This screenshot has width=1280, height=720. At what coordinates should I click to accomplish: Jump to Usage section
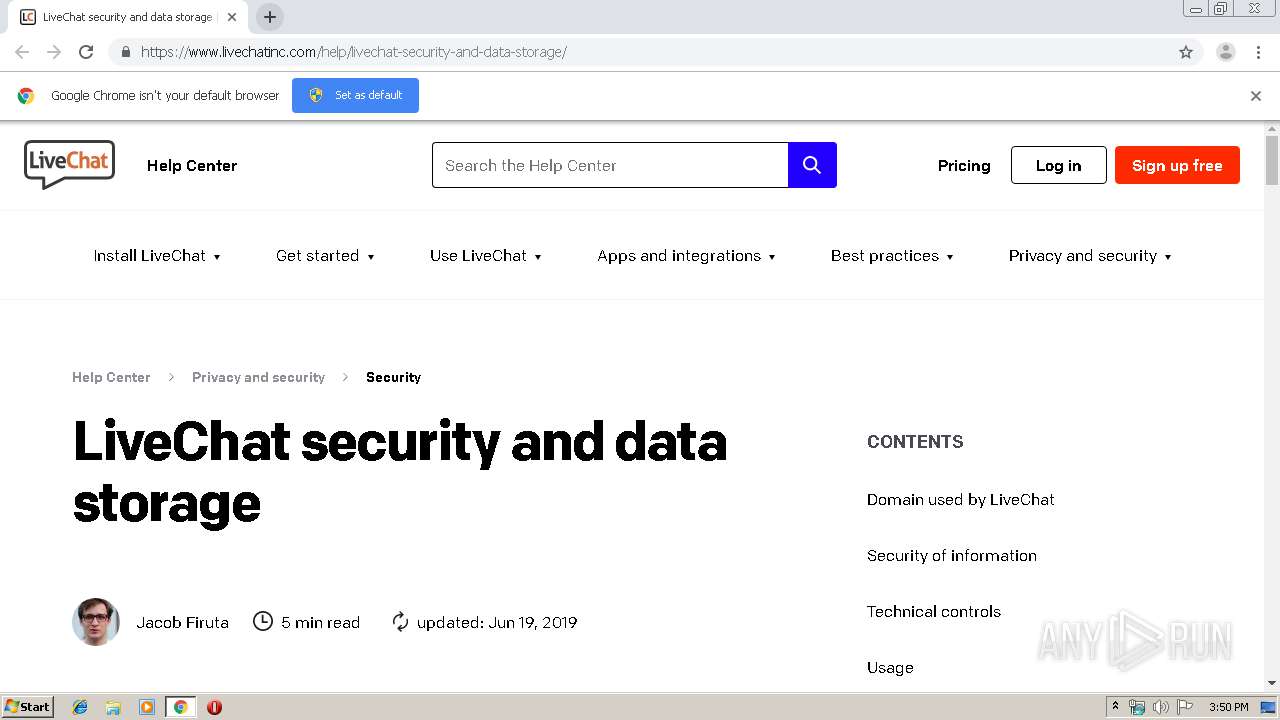click(x=890, y=668)
